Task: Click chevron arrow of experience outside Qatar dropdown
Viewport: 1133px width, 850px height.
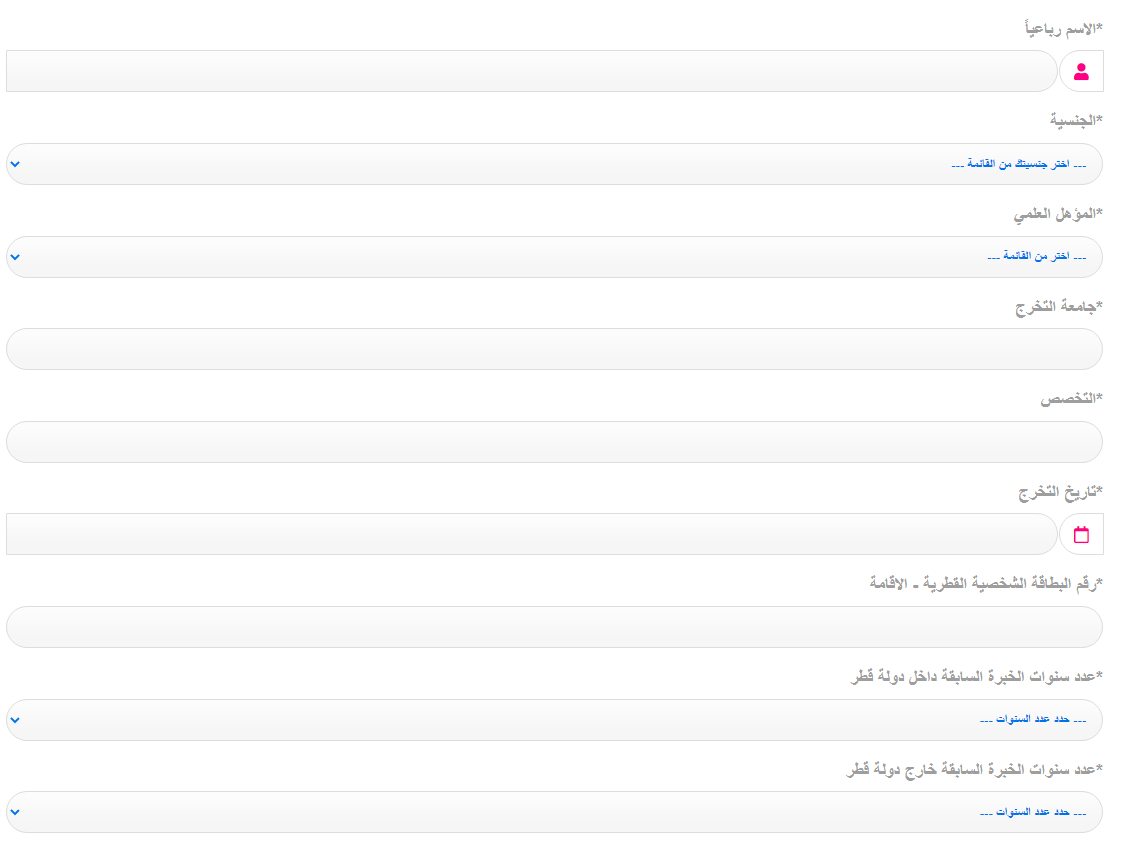Action: point(16,812)
